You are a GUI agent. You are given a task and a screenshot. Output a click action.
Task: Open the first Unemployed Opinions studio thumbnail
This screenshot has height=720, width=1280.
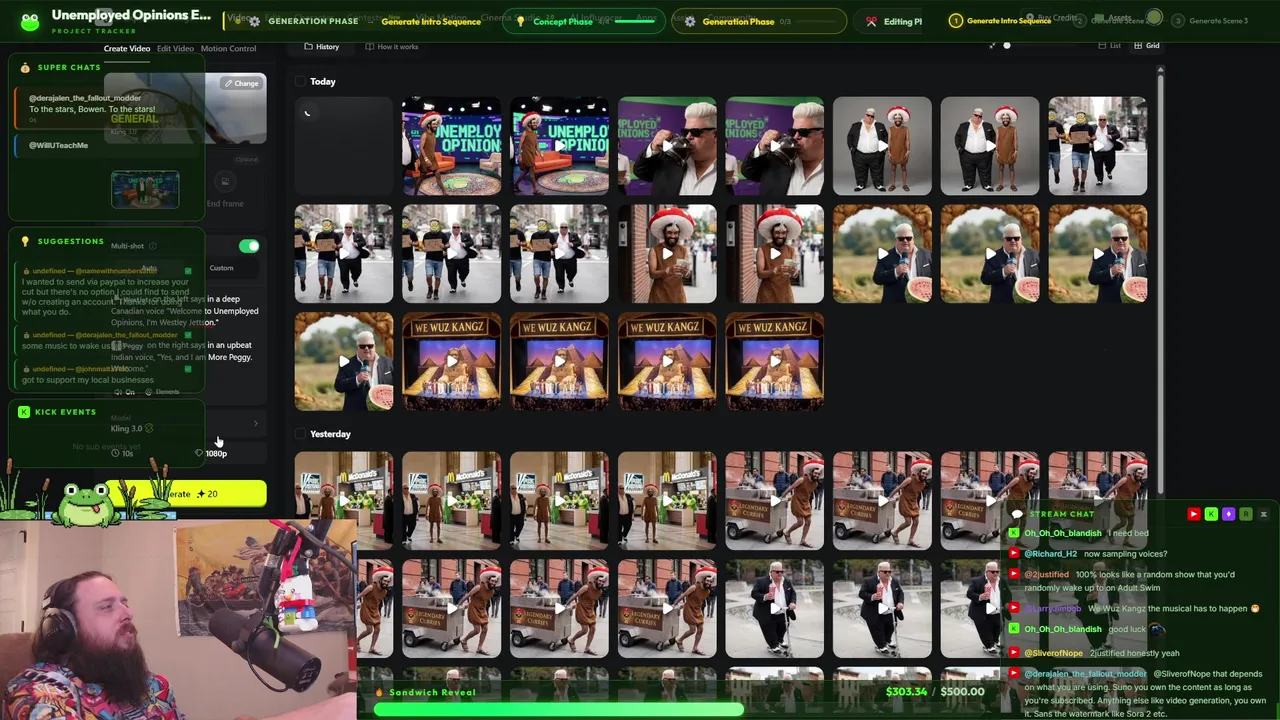point(451,146)
